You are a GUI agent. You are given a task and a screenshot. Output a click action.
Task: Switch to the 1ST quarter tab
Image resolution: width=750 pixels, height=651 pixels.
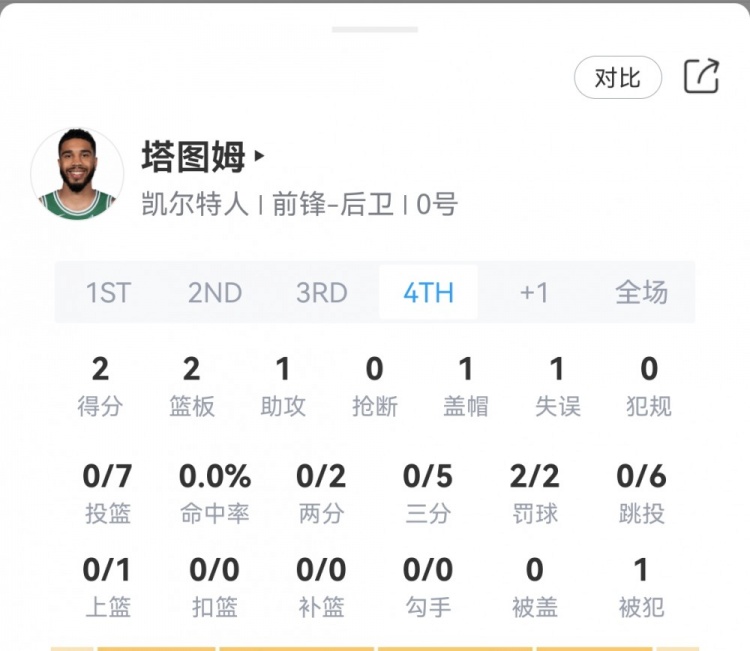[x=108, y=293]
